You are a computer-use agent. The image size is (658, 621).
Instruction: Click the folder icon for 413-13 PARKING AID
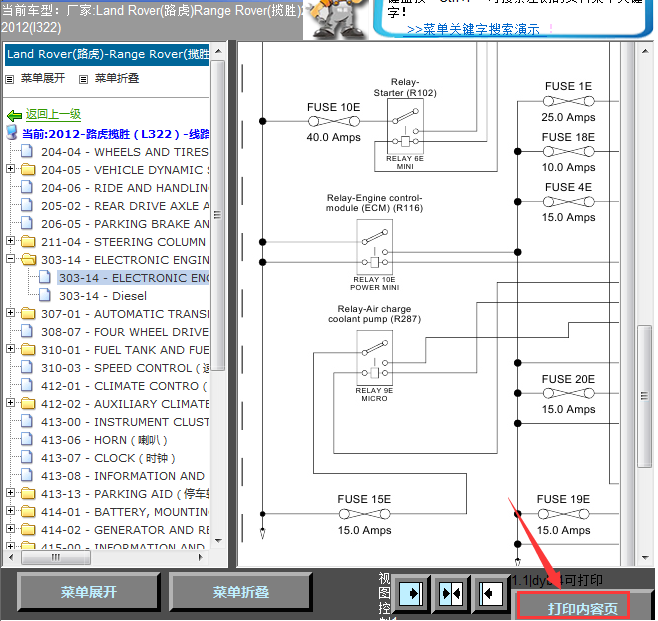(28, 493)
